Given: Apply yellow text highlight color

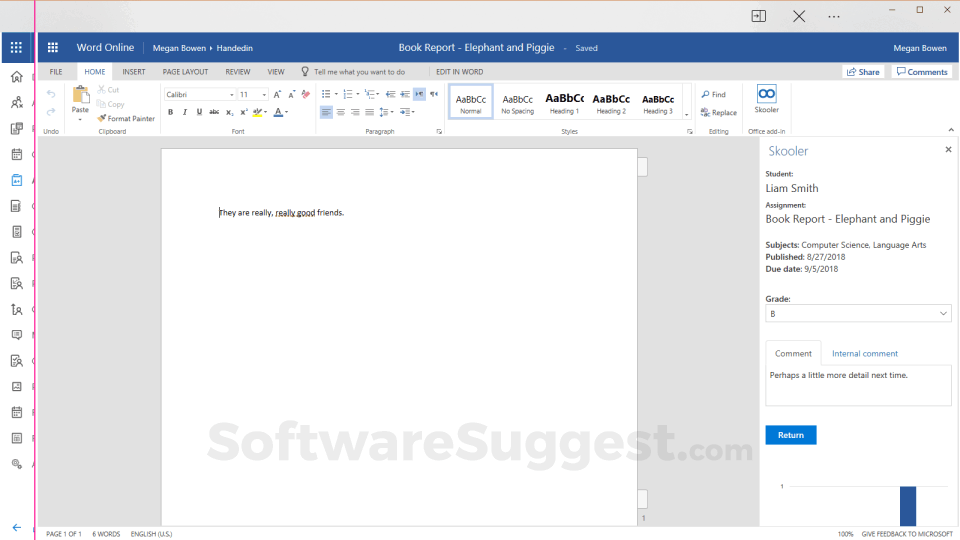Looking at the screenshot, I should [257, 112].
